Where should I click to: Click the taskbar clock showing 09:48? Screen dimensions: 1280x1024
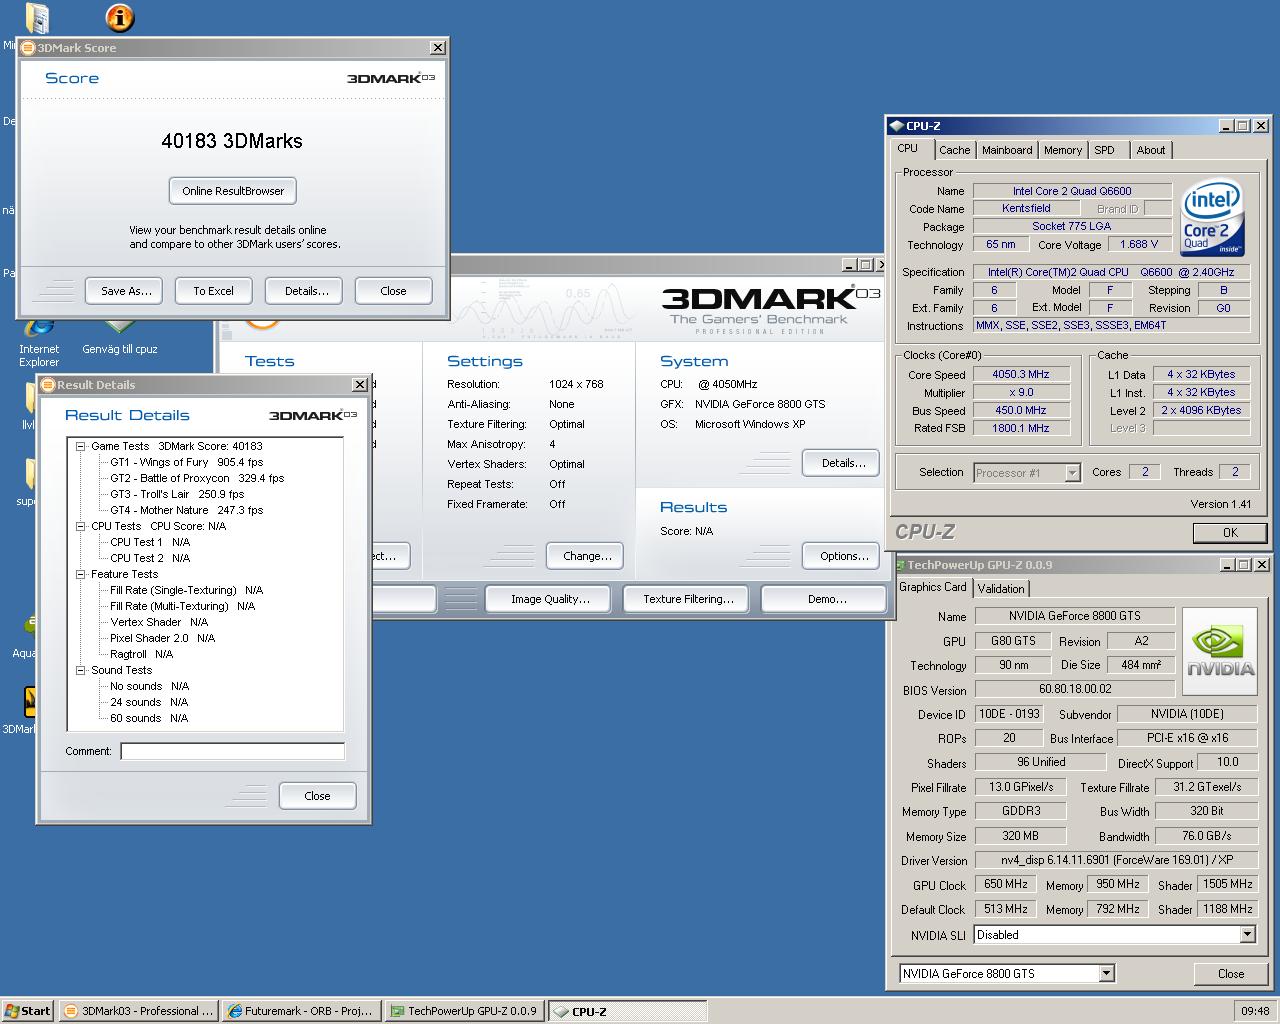click(x=1254, y=1011)
